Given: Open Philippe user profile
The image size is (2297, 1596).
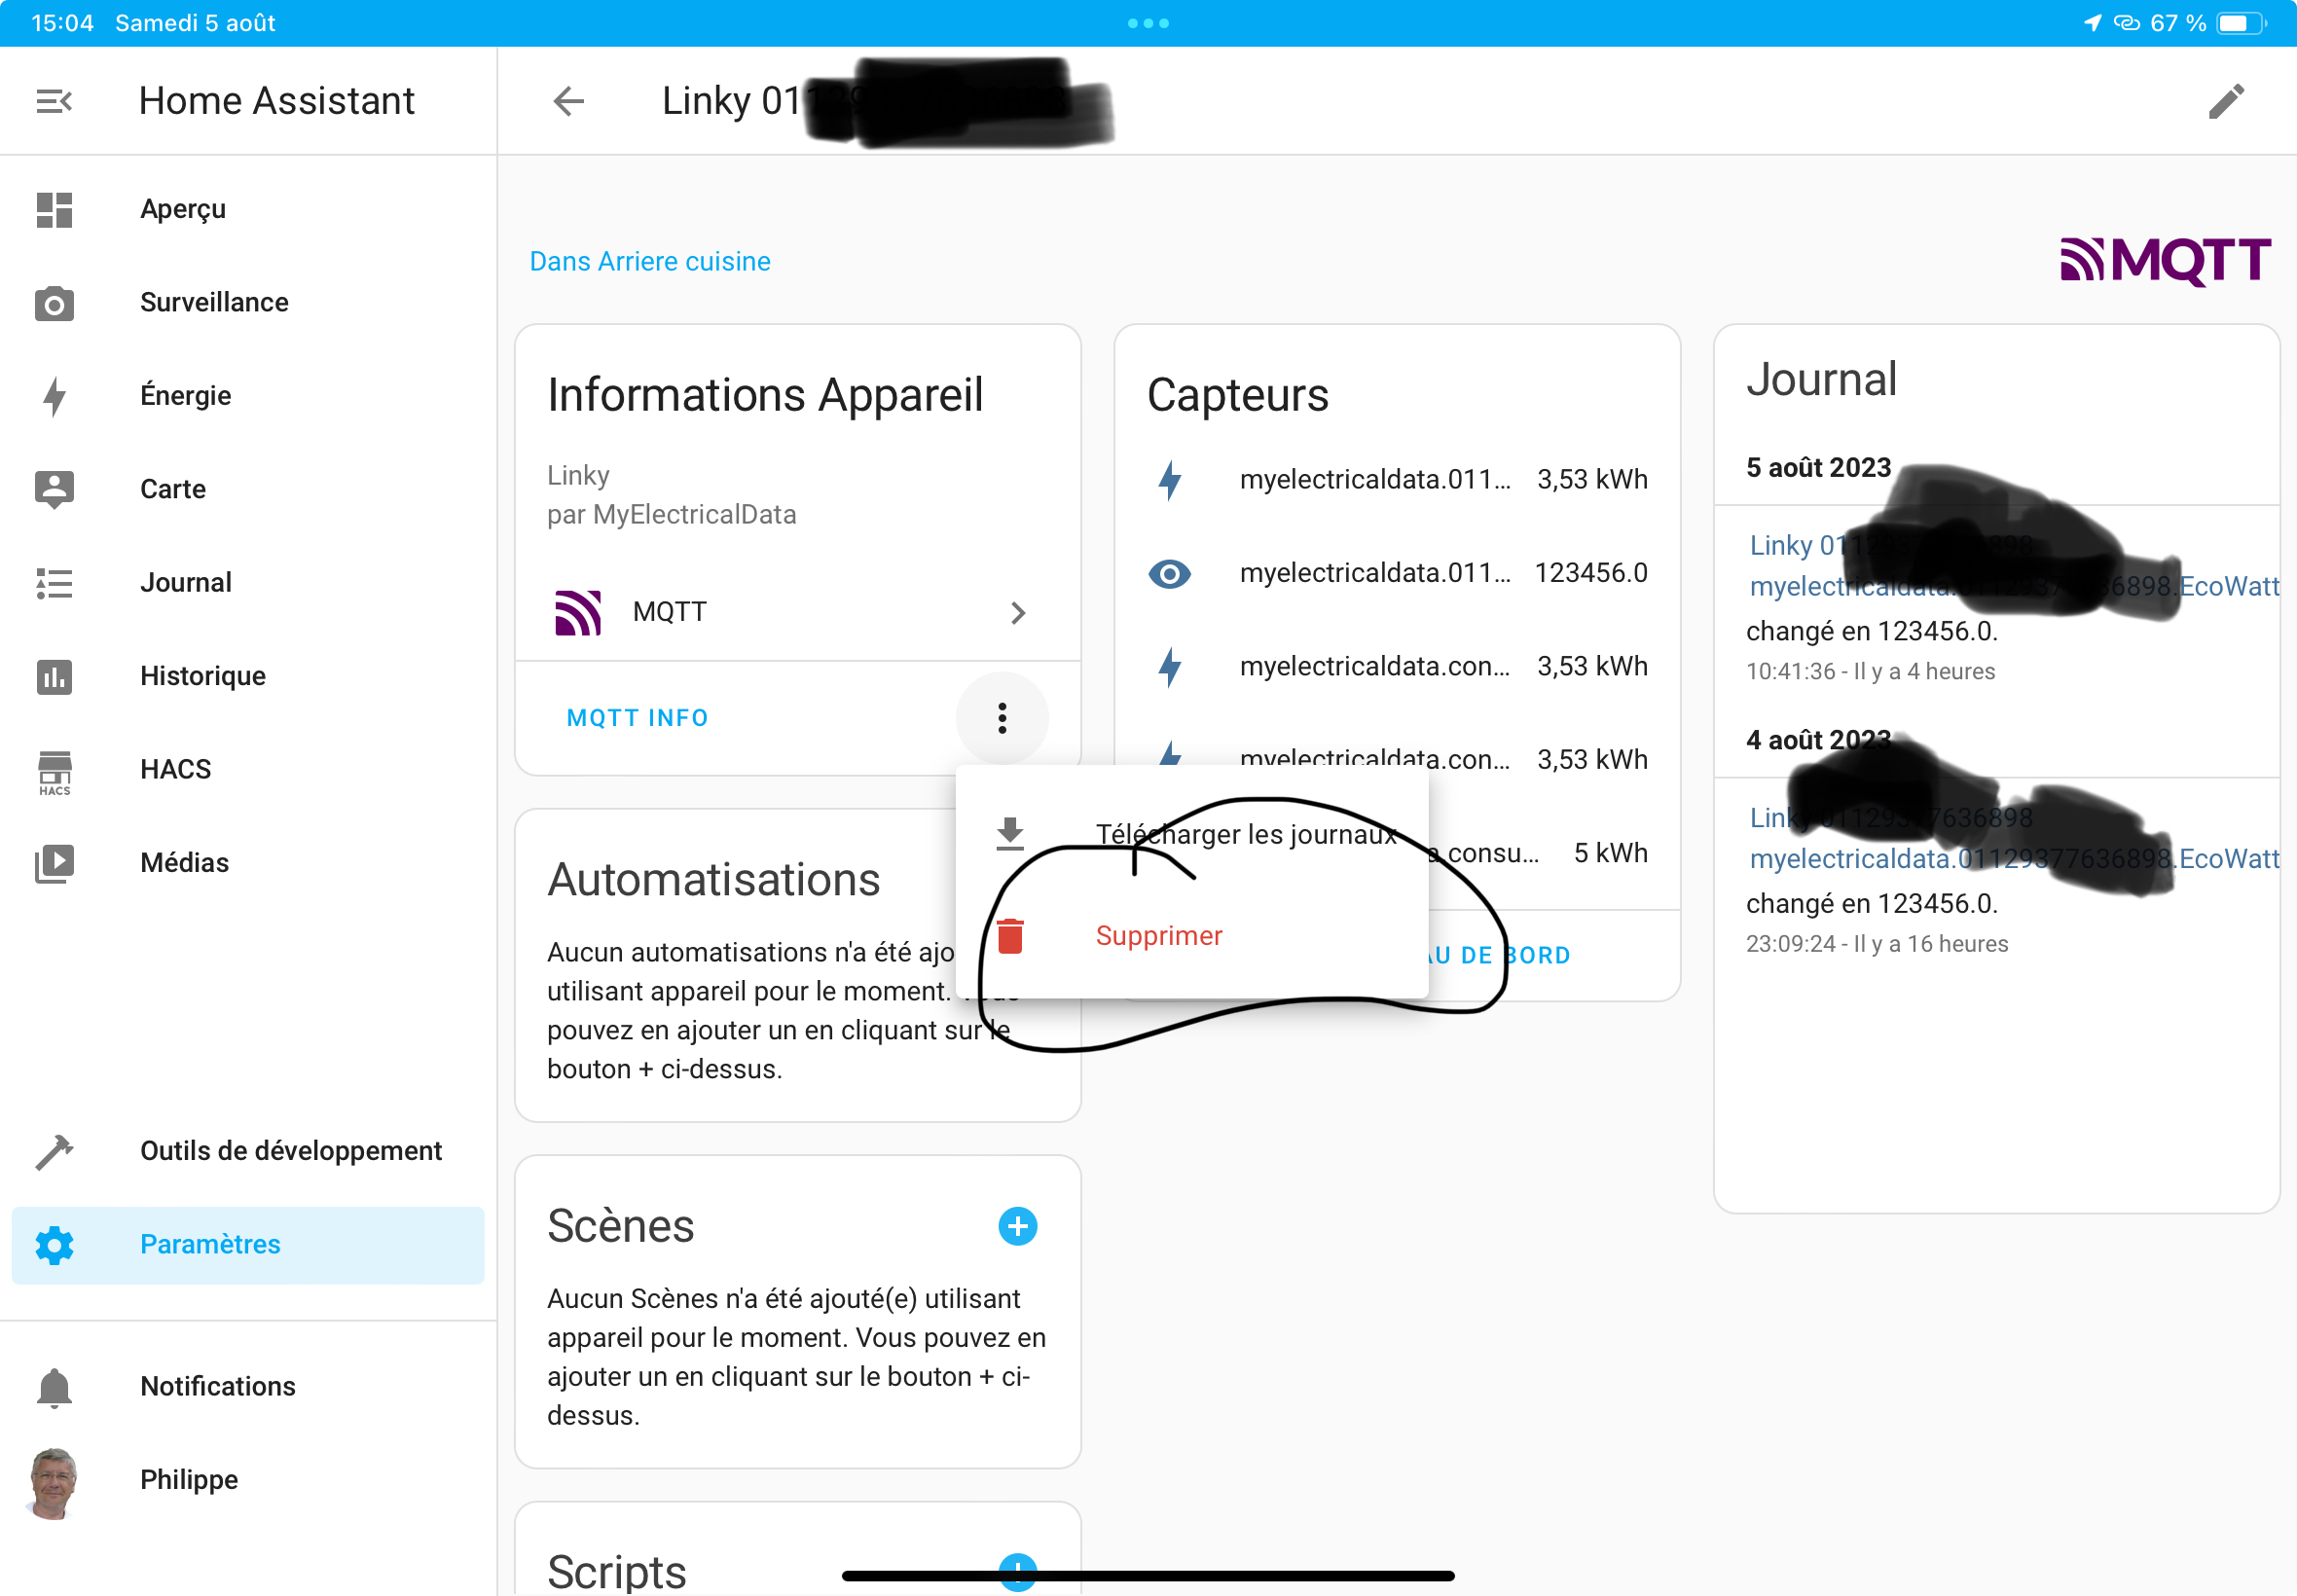Looking at the screenshot, I should coord(188,1480).
